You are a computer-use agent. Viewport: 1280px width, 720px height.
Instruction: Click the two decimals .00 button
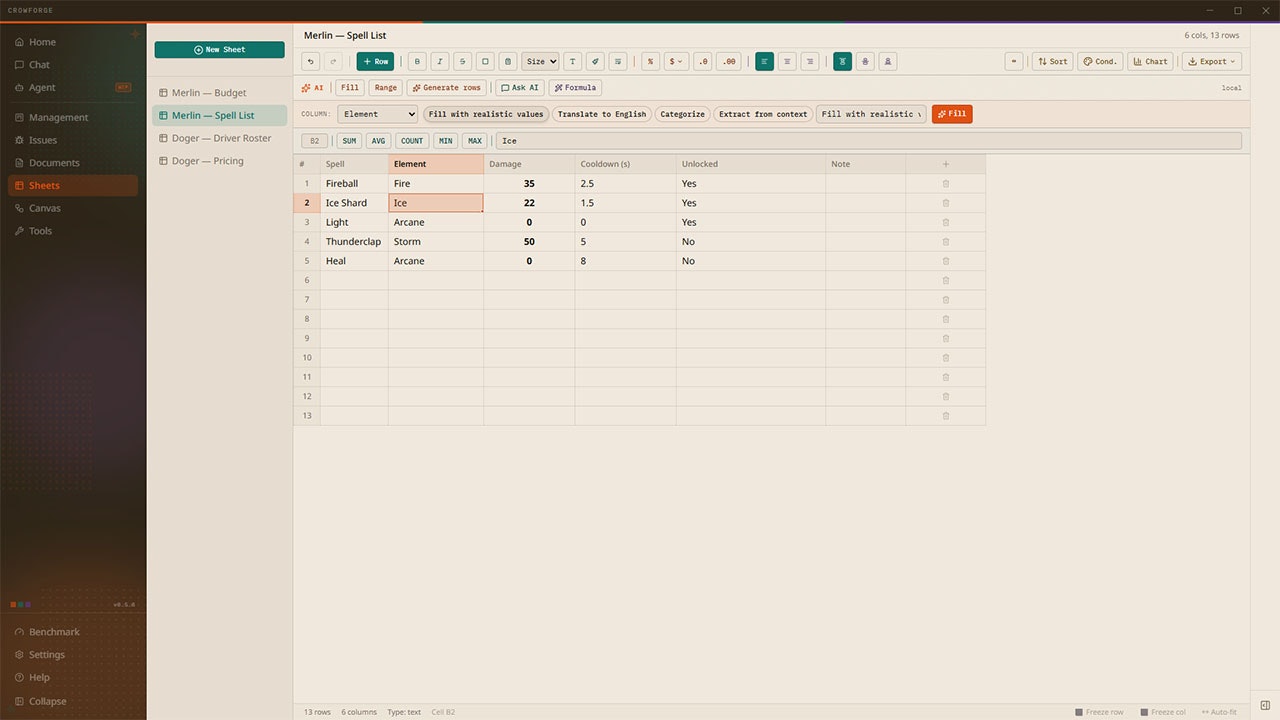pyautogui.click(x=729, y=61)
